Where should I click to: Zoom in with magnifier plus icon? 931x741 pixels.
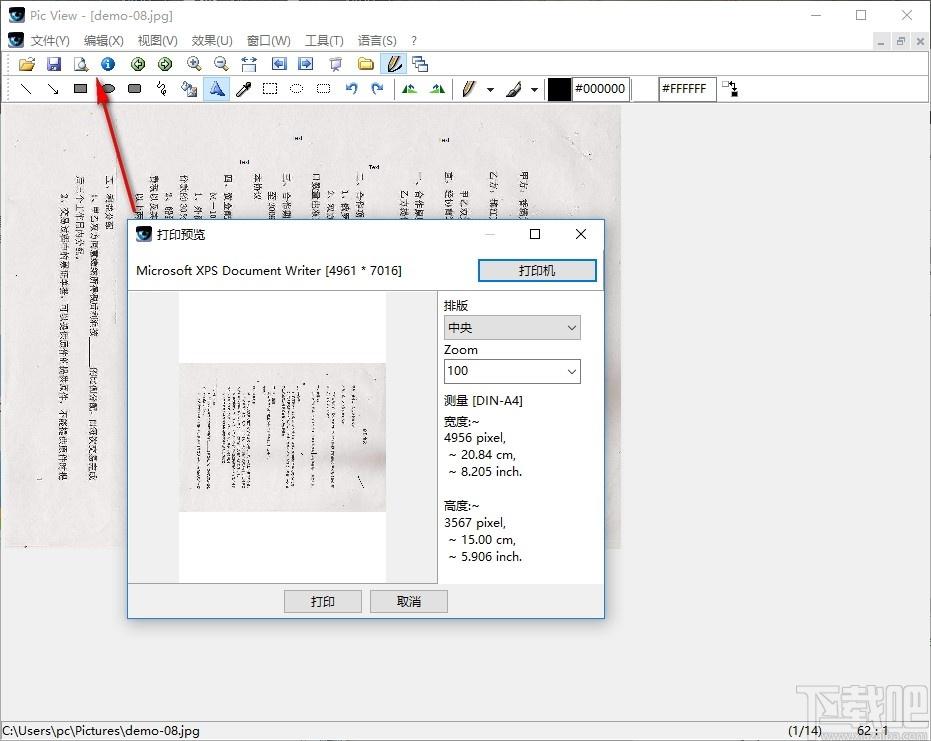(x=194, y=64)
